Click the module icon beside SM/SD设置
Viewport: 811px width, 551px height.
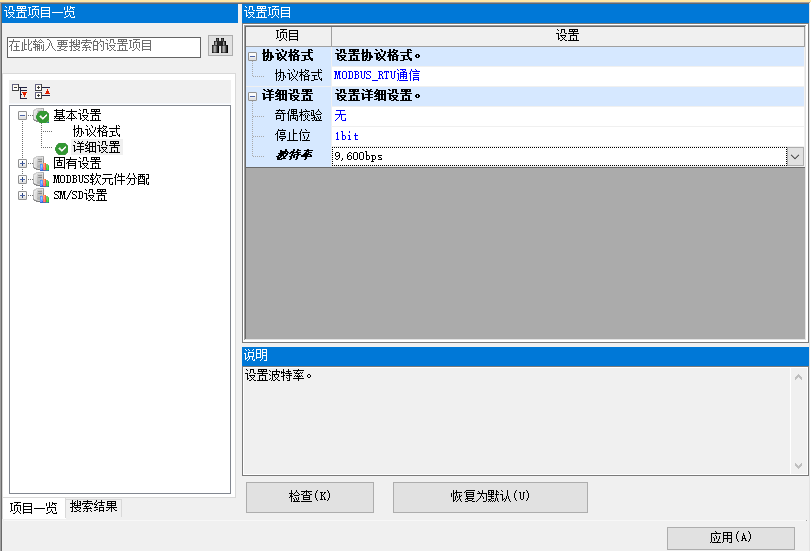click(41, 196)
